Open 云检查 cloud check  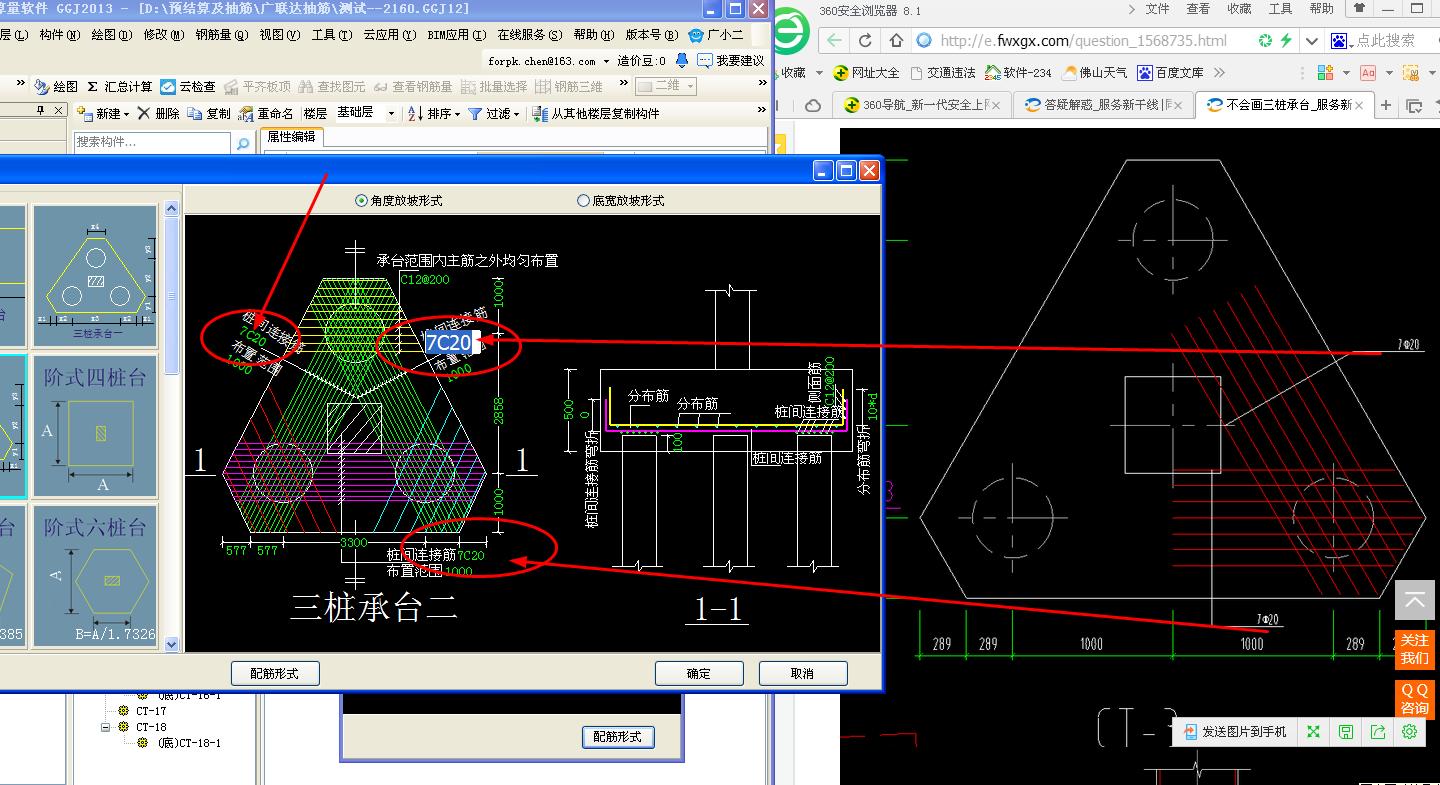point(188,87)
